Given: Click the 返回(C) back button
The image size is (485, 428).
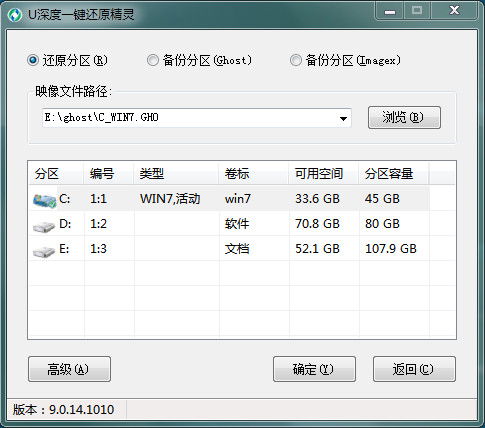Looking at the screenshot, I should pos(414,369).
